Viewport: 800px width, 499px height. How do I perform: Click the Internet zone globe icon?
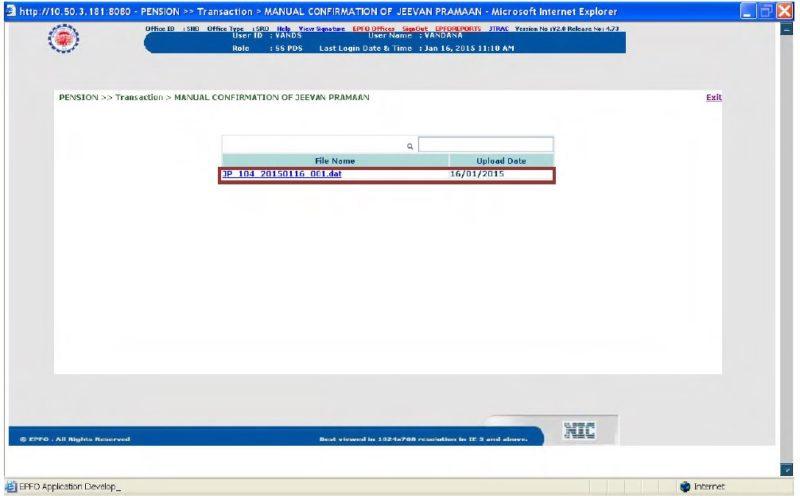(x=685, y=487)
